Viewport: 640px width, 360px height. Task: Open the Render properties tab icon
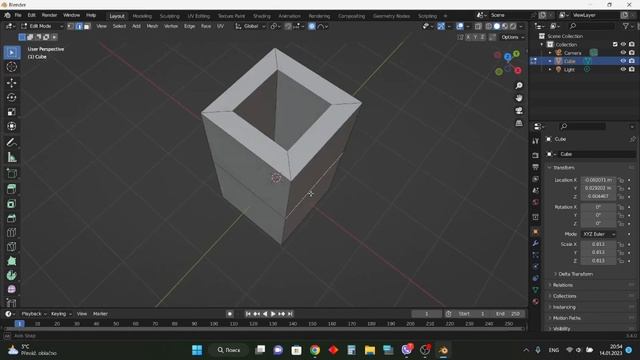tap(536, 156)
